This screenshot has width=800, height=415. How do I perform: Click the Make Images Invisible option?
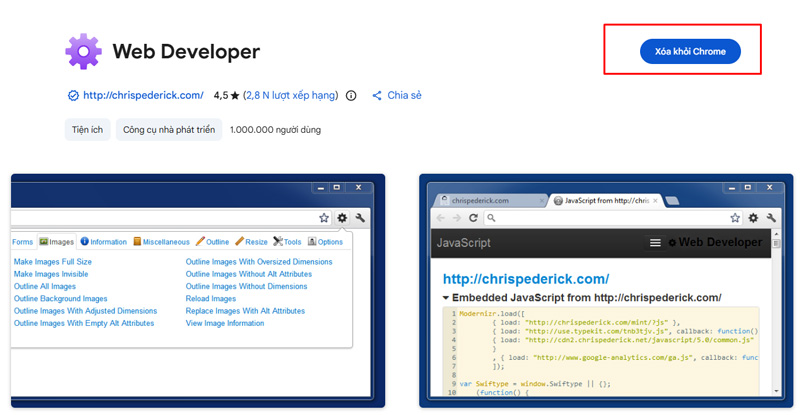click(x=51, y=274)
